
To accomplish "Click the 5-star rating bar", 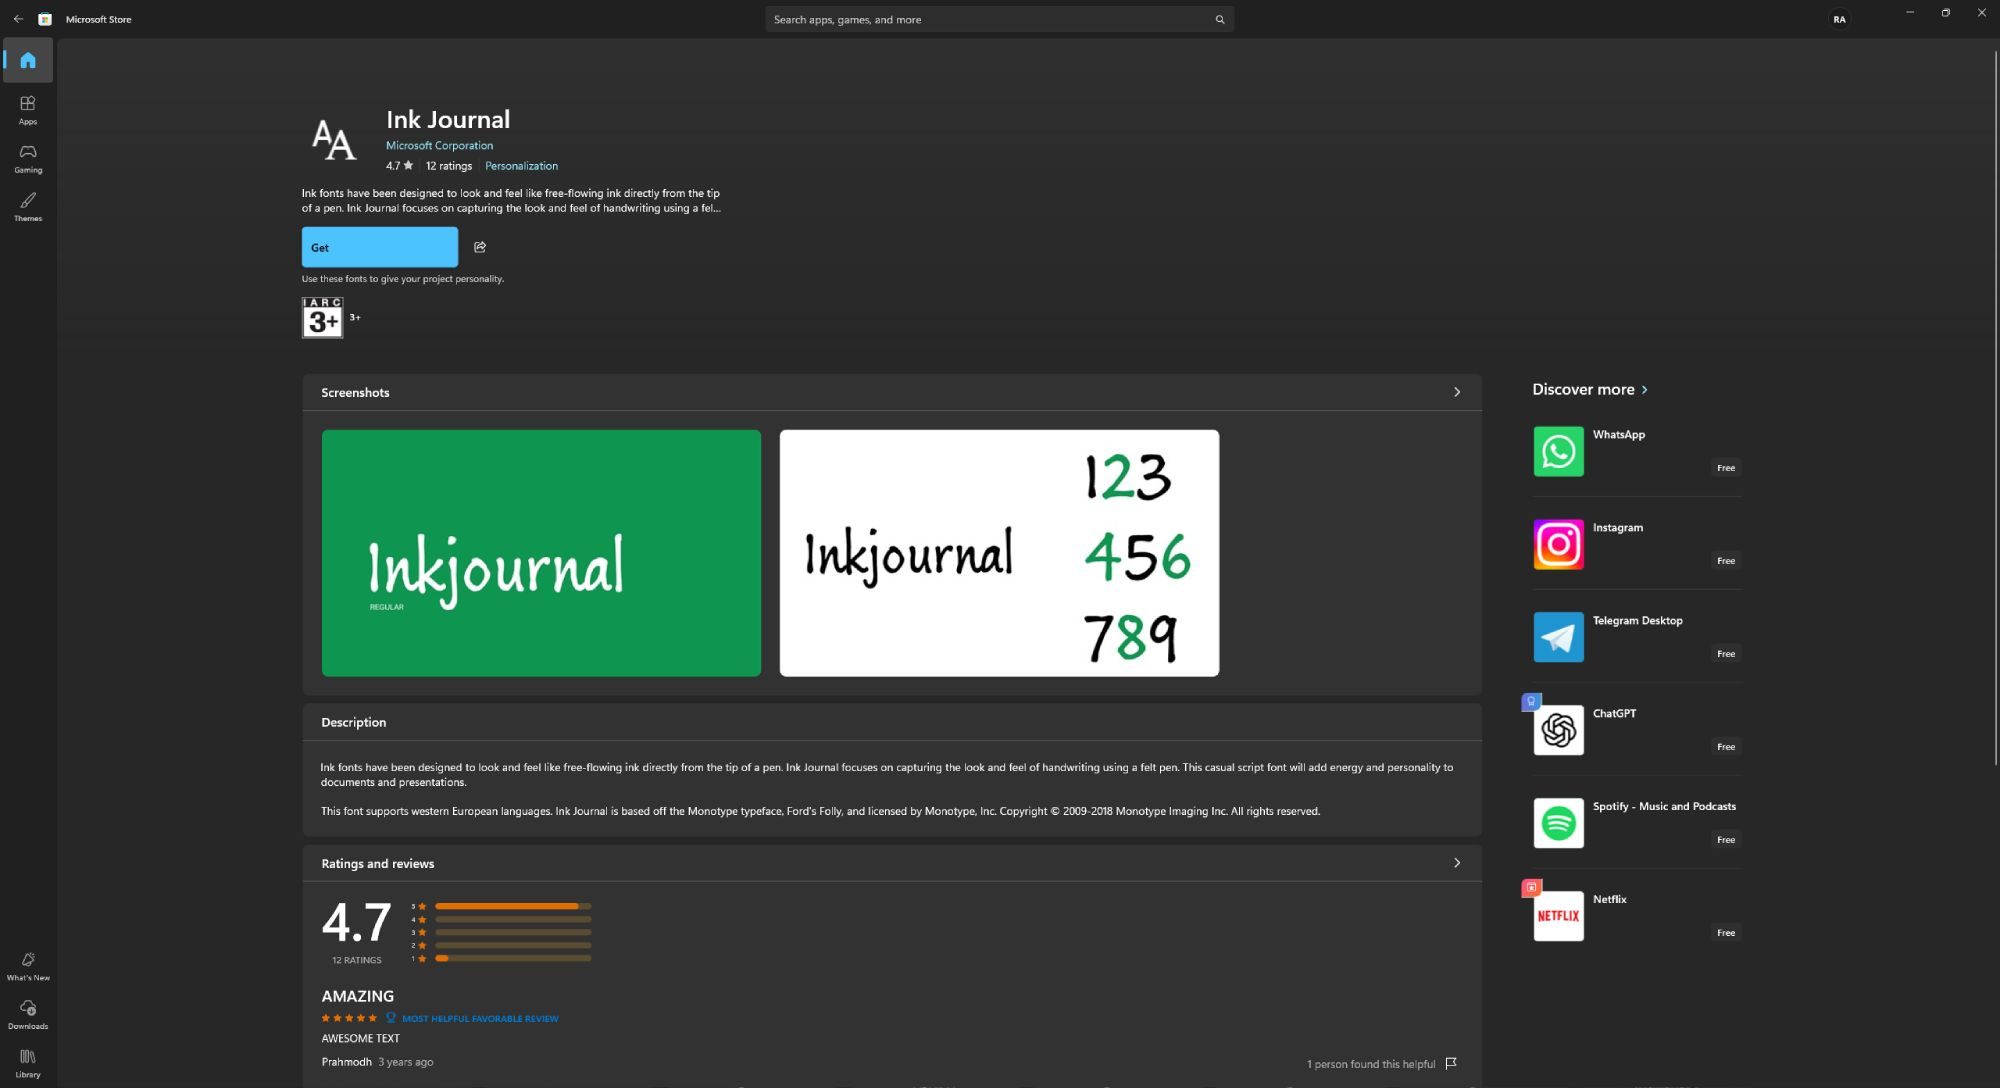I will [x=513, y=906].
